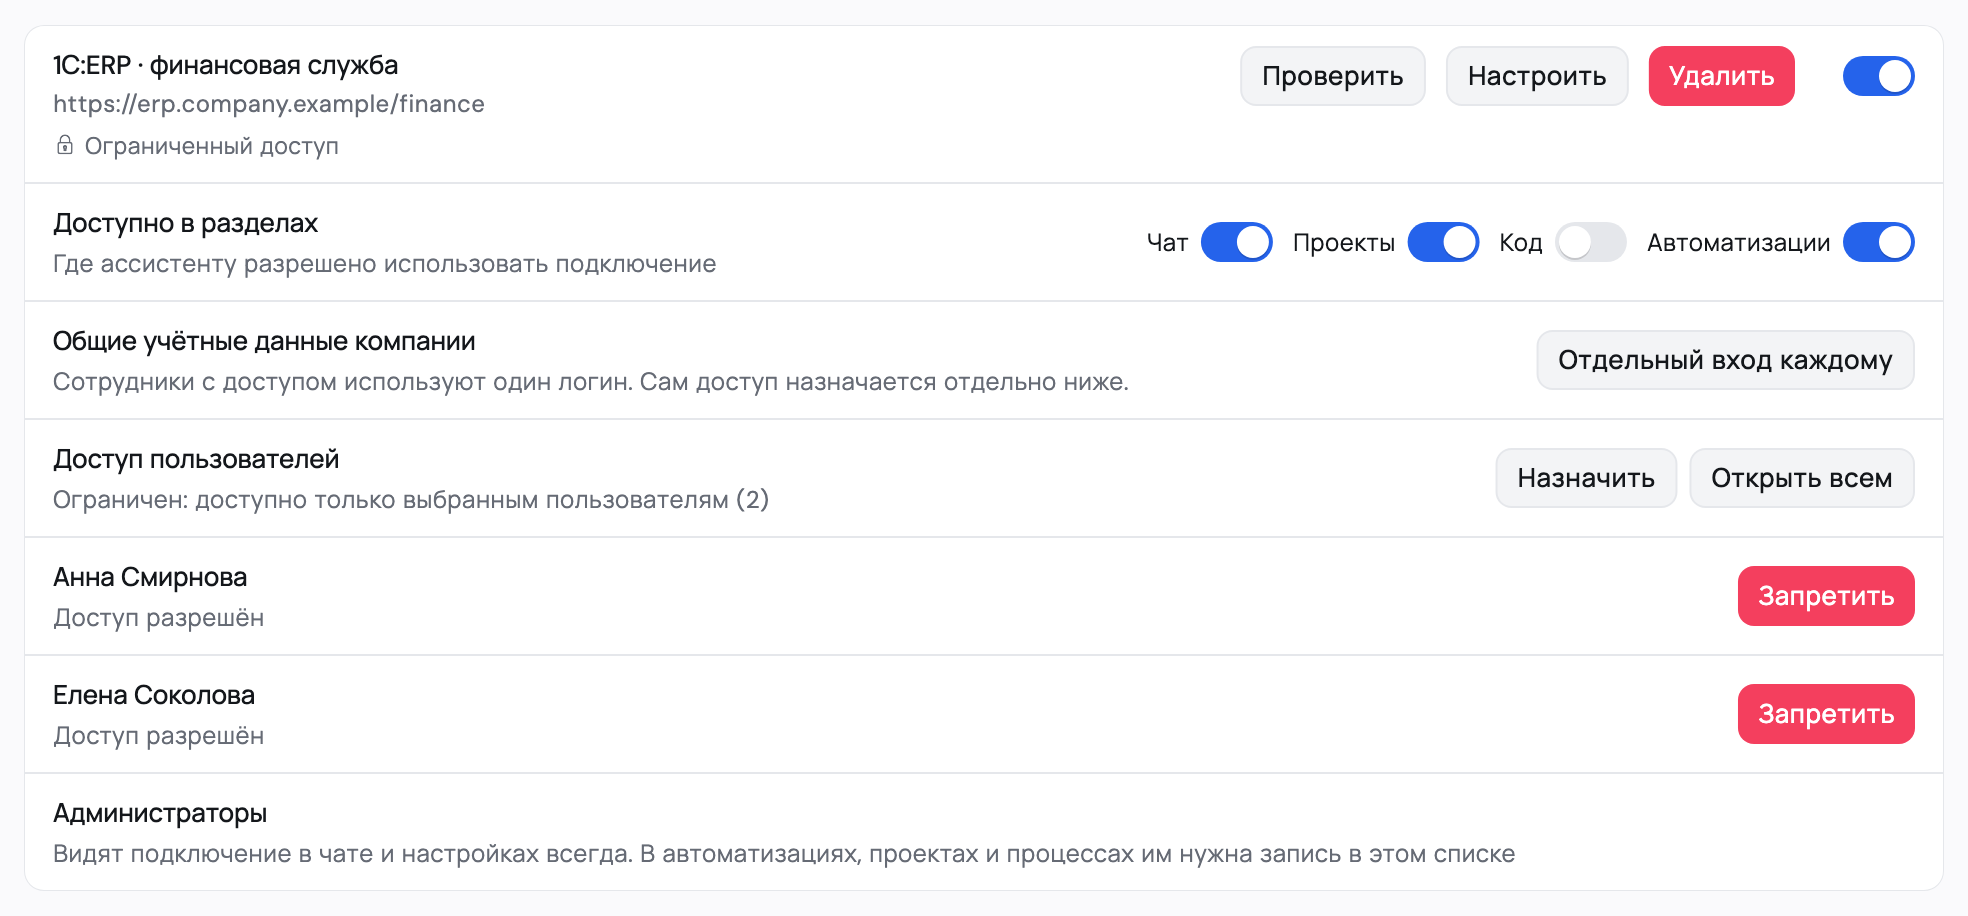Click Общие учётные данные компании heading
Screen dimensions: 1968x916
(264, 341)
